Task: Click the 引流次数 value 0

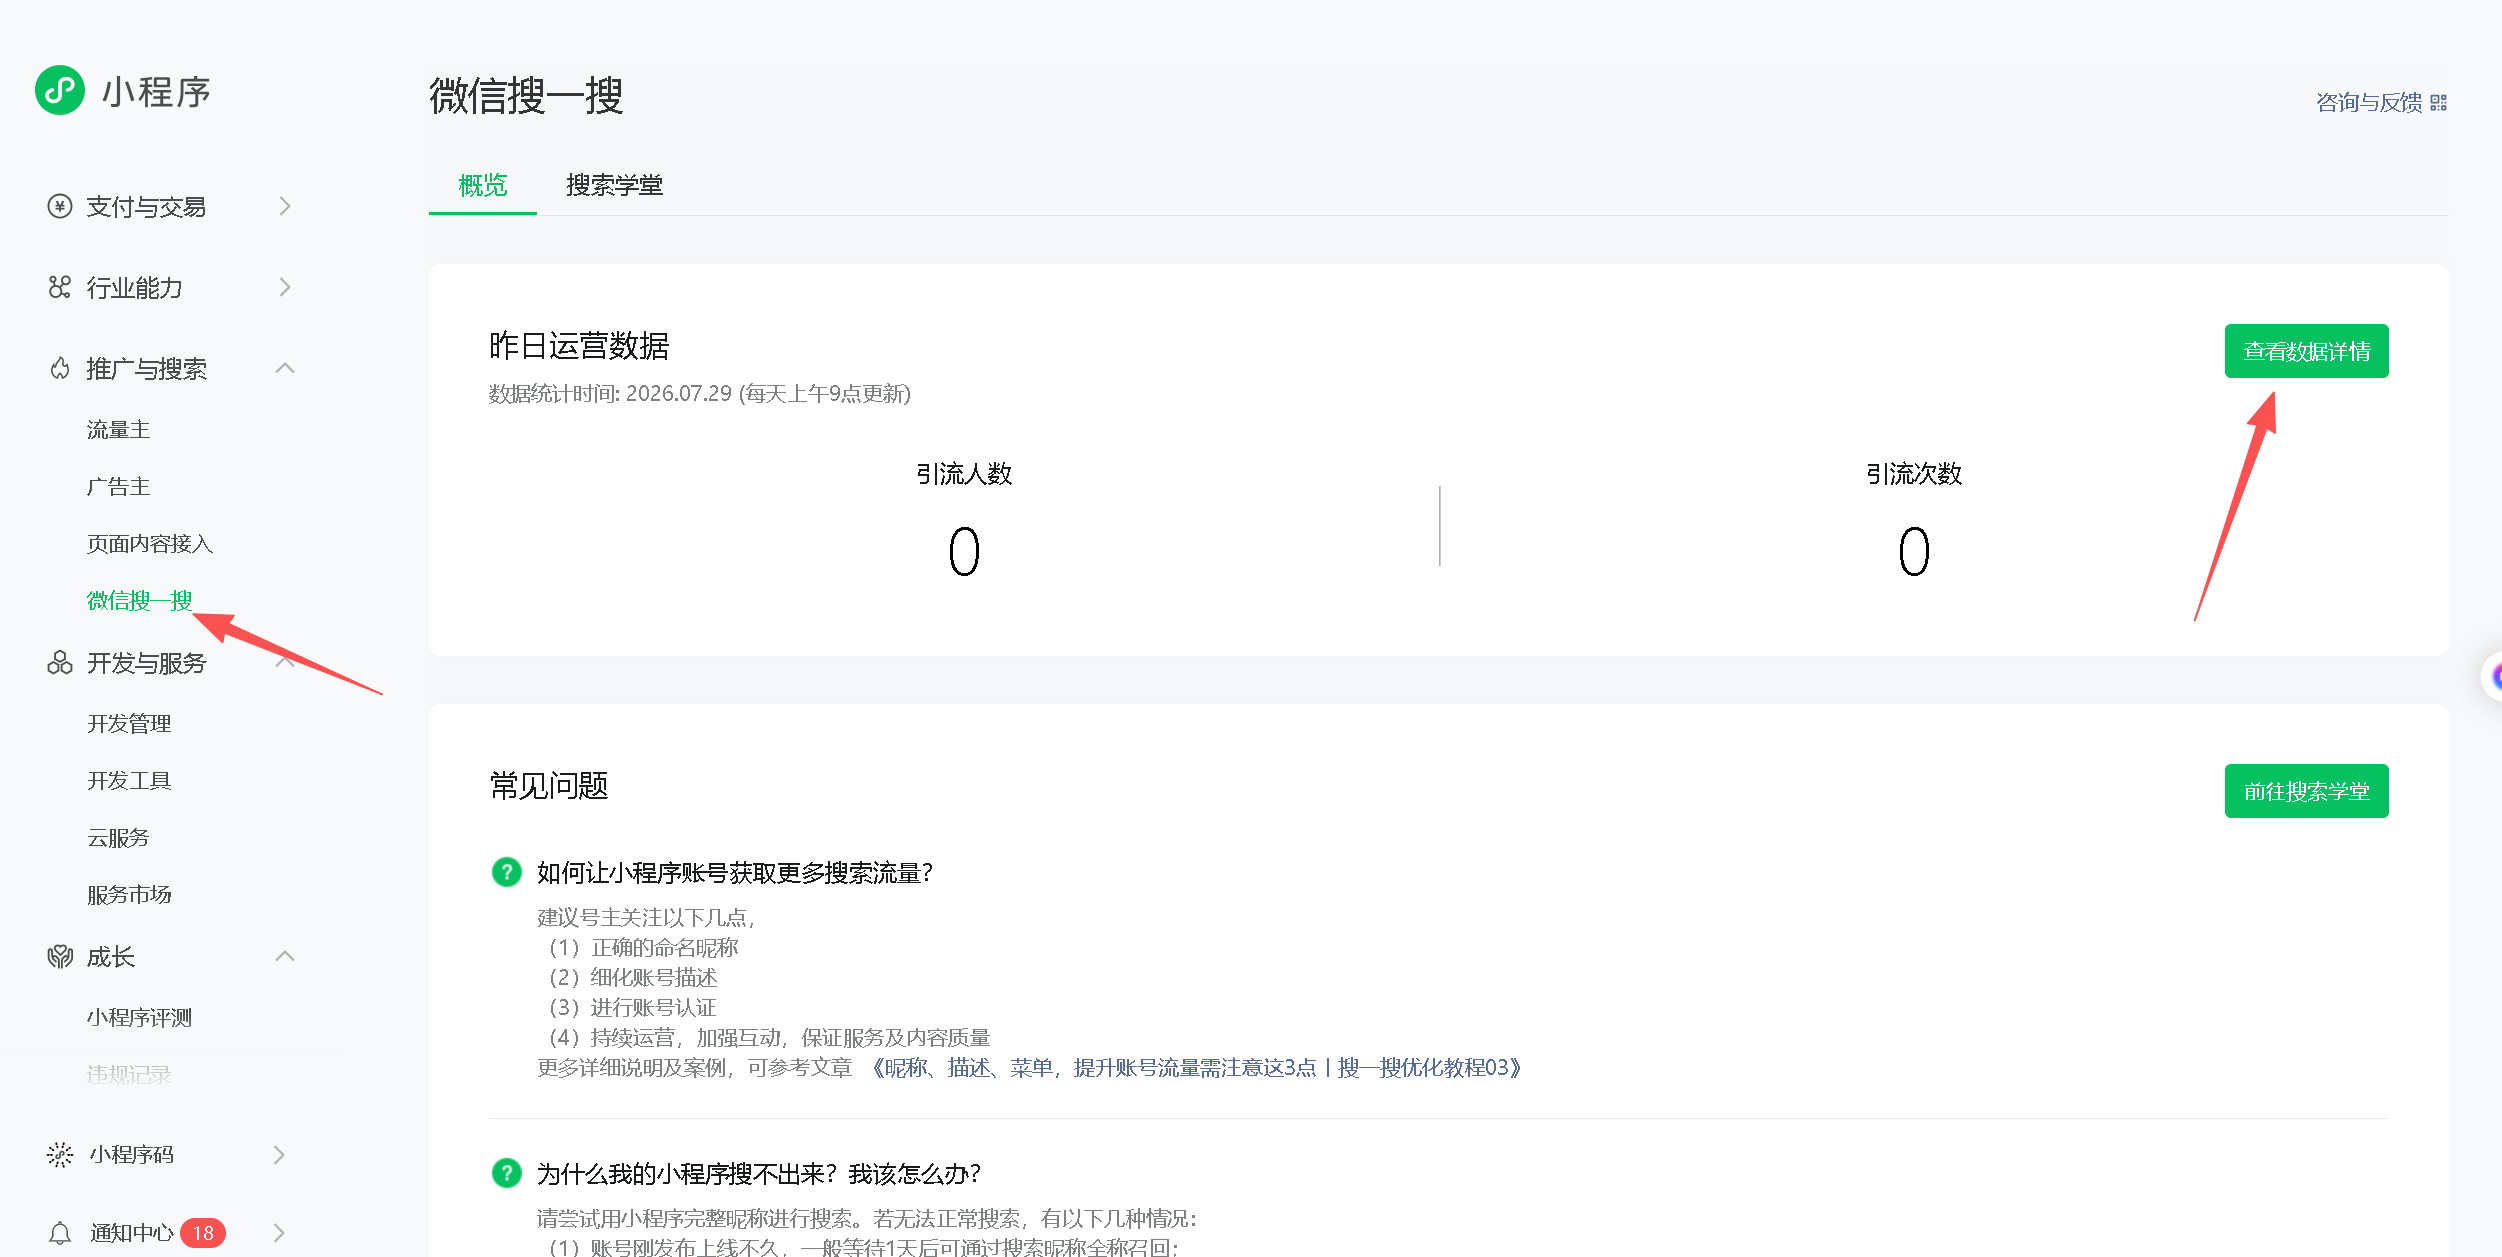Action: coord(1914,551)
